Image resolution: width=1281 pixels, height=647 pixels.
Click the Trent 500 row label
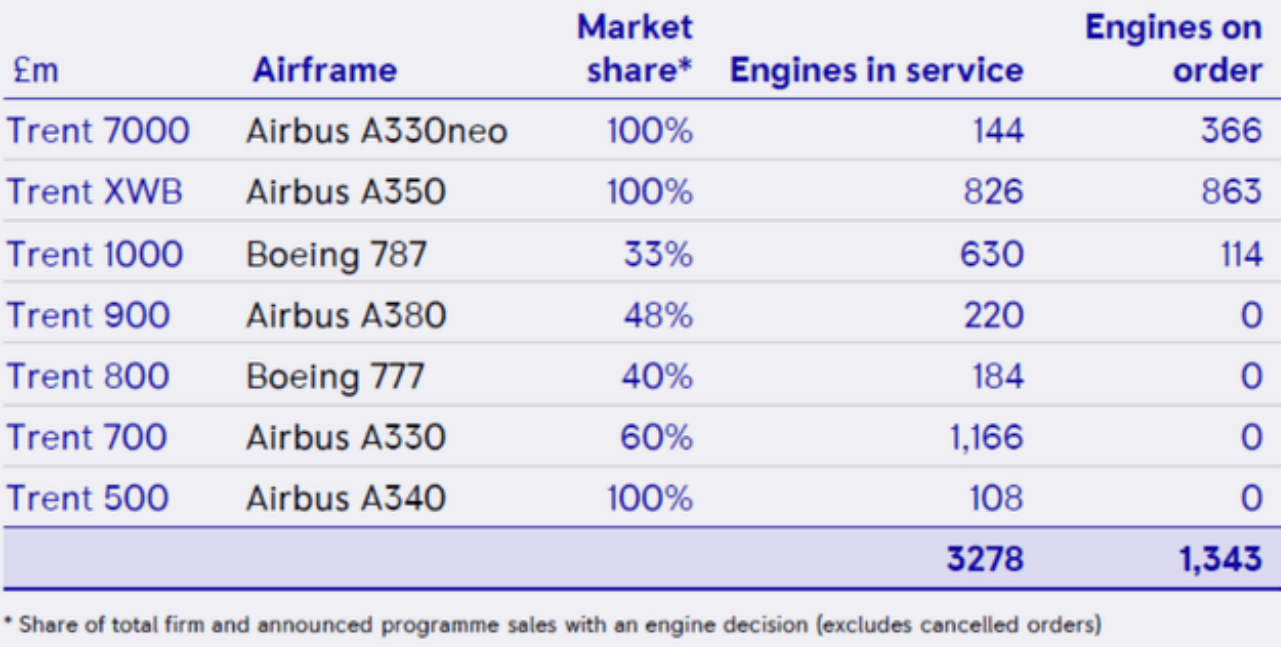pyautogui.click(x=88, y=498)
